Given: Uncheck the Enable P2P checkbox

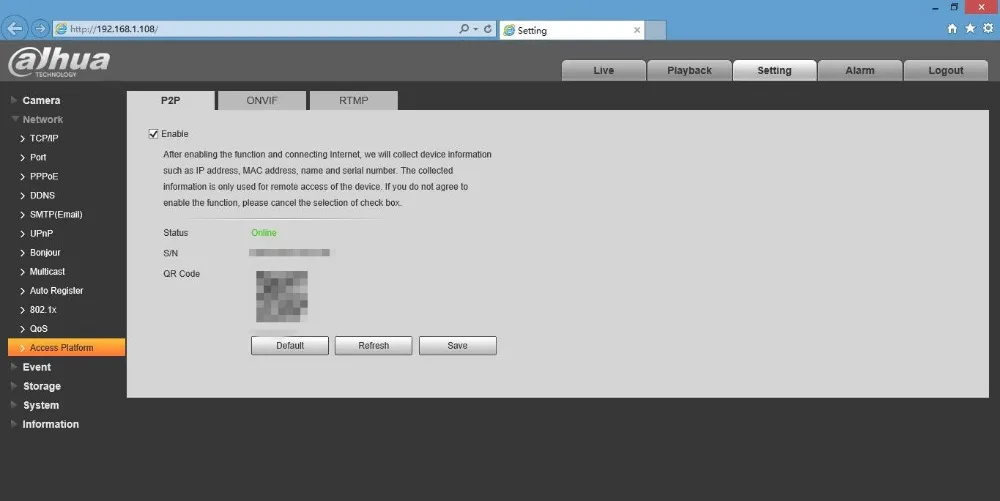Looking at the screenshot, I should coord(153,134).
